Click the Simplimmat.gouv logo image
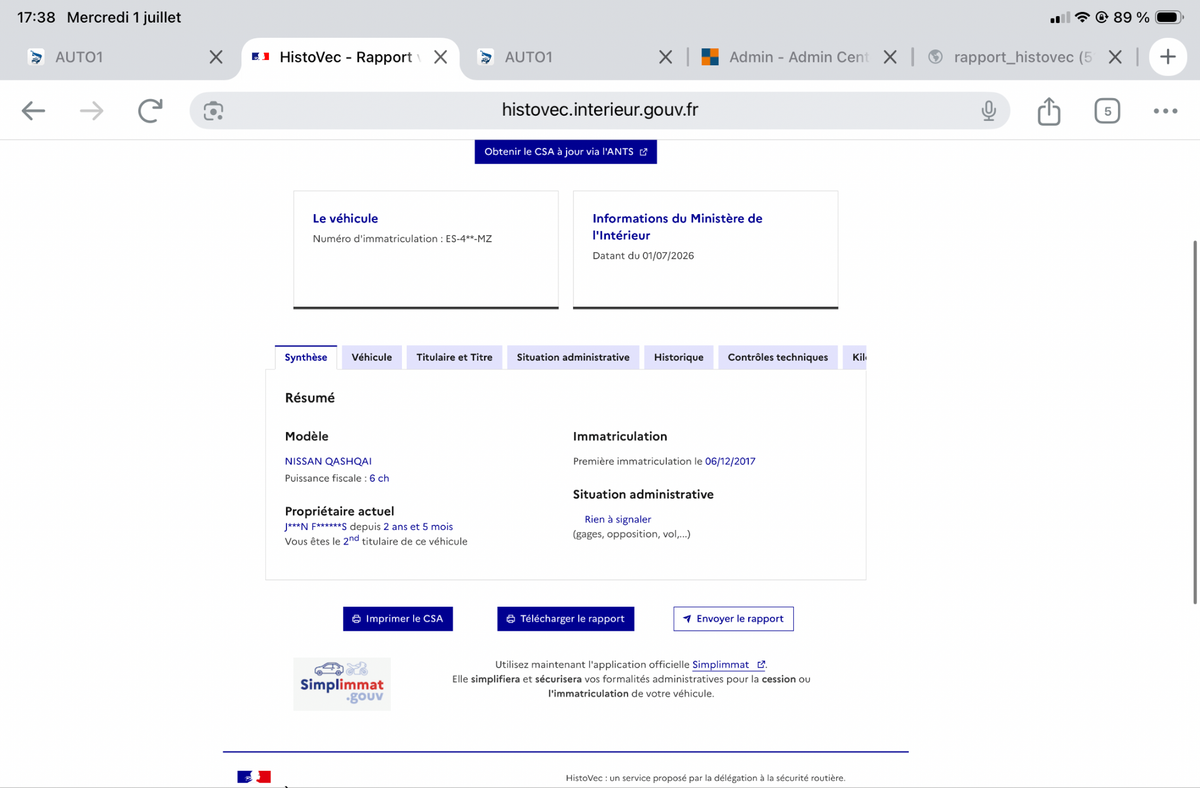 pyautogui.click(x=342, y=684)
